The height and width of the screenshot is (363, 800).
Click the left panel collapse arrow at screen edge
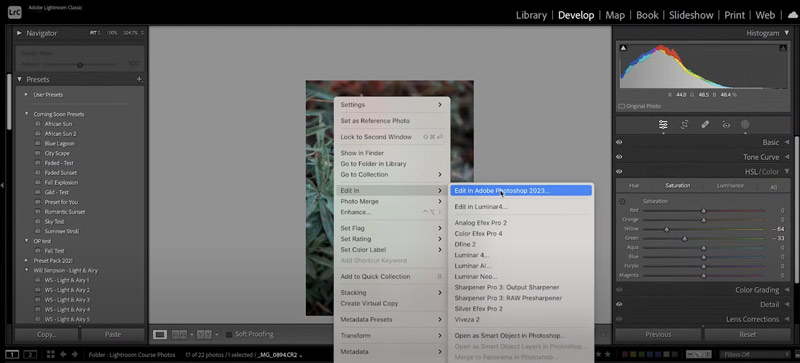(x=2, y=185)
